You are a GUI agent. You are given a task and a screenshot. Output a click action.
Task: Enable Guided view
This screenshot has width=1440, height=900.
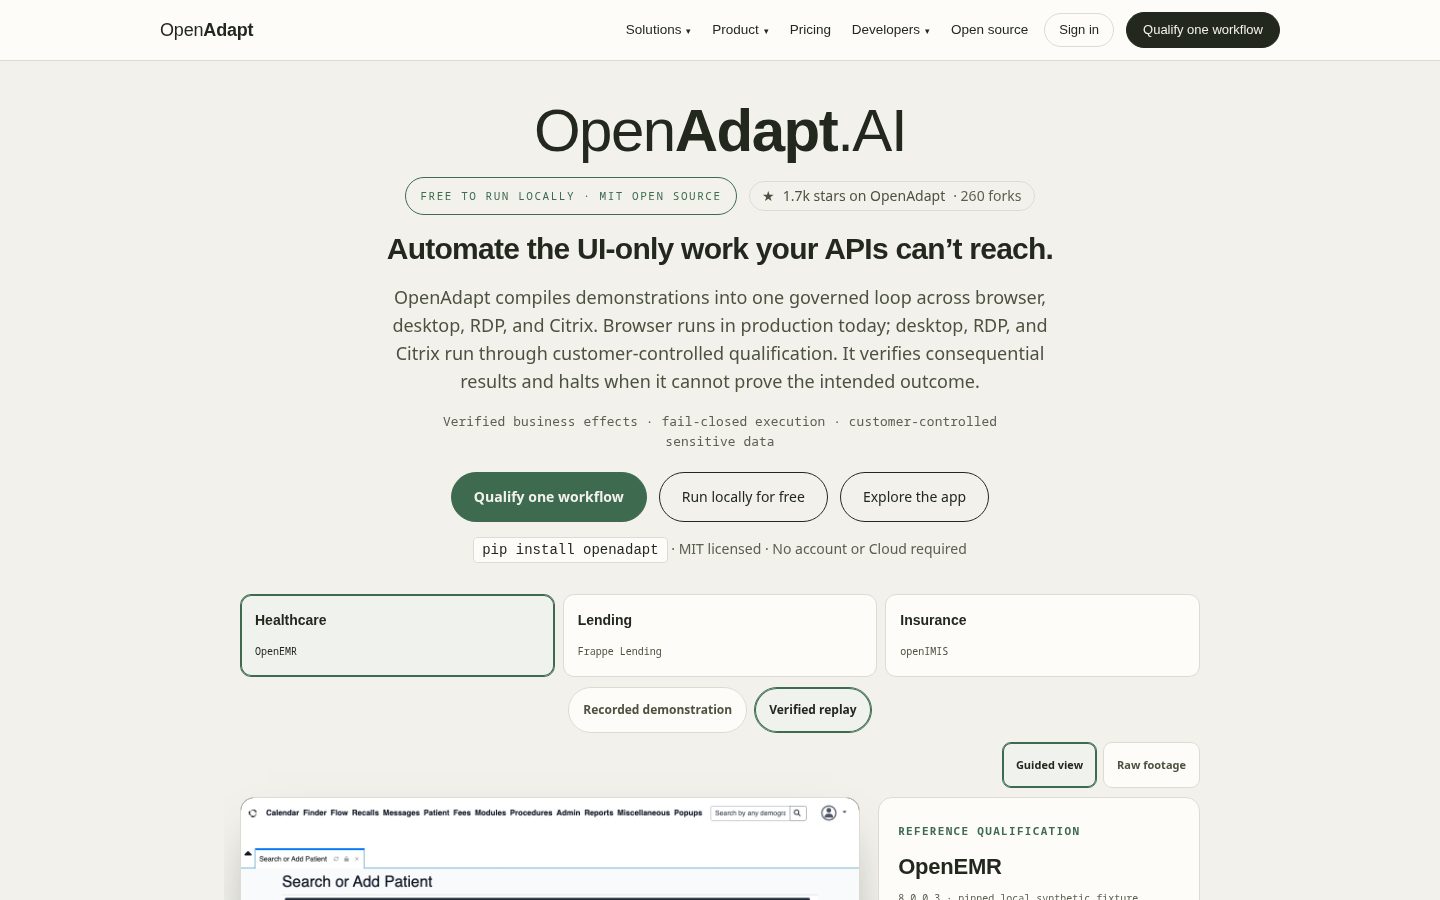click(x=1049, y=765)
